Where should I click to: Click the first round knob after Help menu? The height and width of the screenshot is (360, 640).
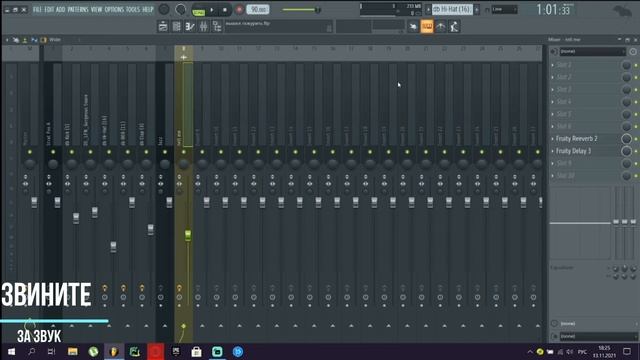(x=164, y=9)
